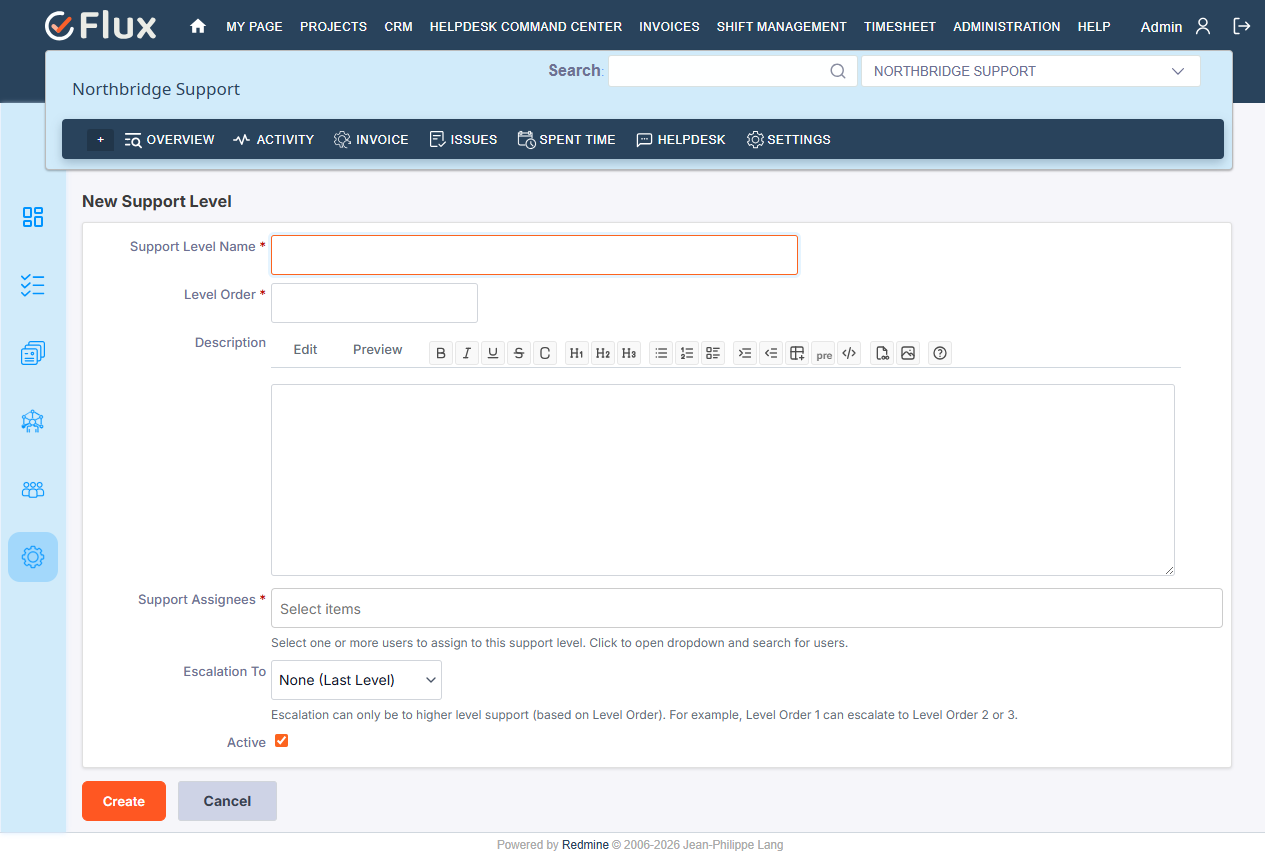This screenshot has width=1265, height=856.
Task: Insert numbered list
Action: (687, 353)
